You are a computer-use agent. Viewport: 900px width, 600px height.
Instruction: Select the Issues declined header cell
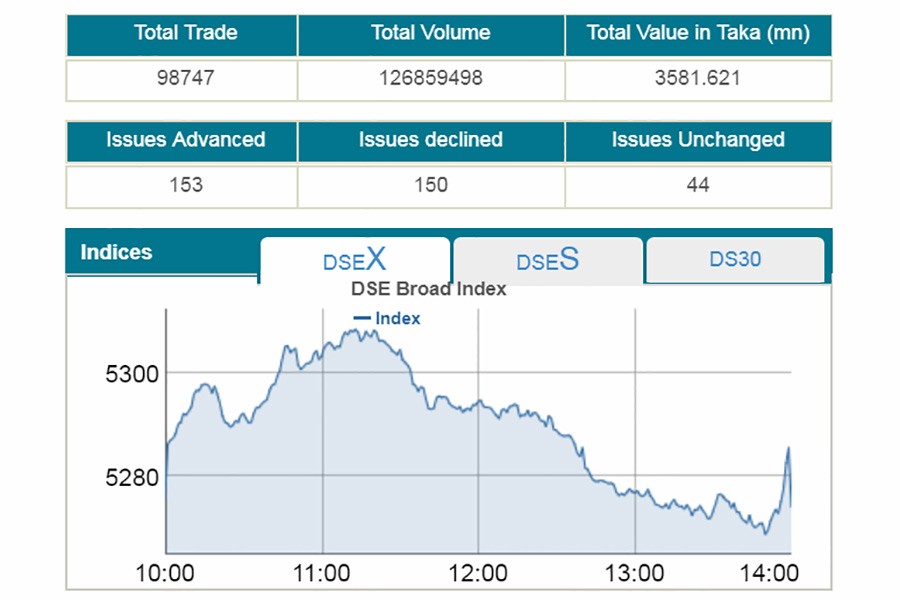pyautogui.click(x=431, y=140)
